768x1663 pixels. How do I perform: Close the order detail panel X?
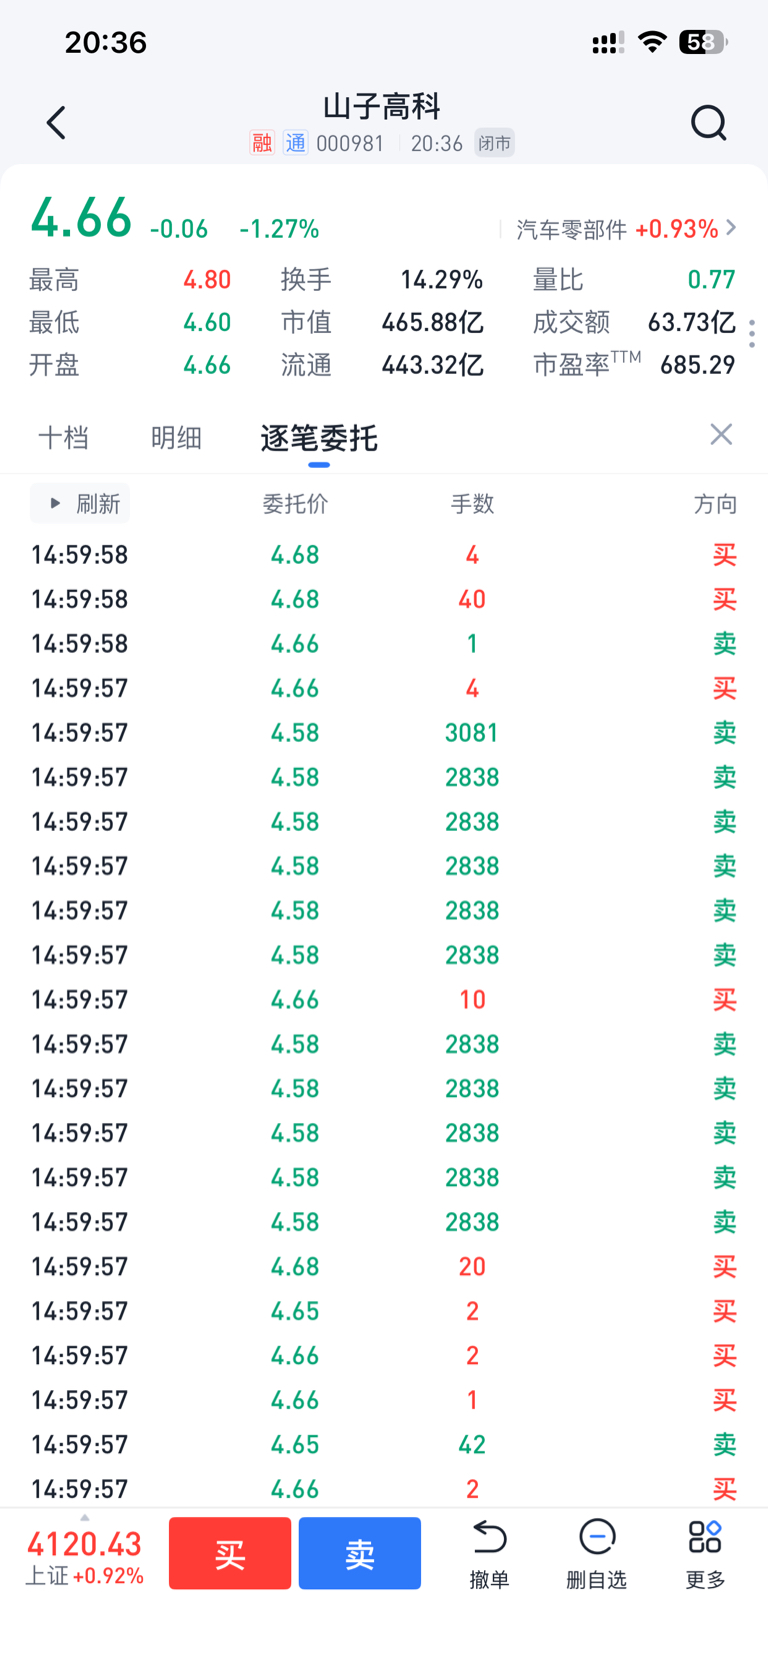(721, 434)
